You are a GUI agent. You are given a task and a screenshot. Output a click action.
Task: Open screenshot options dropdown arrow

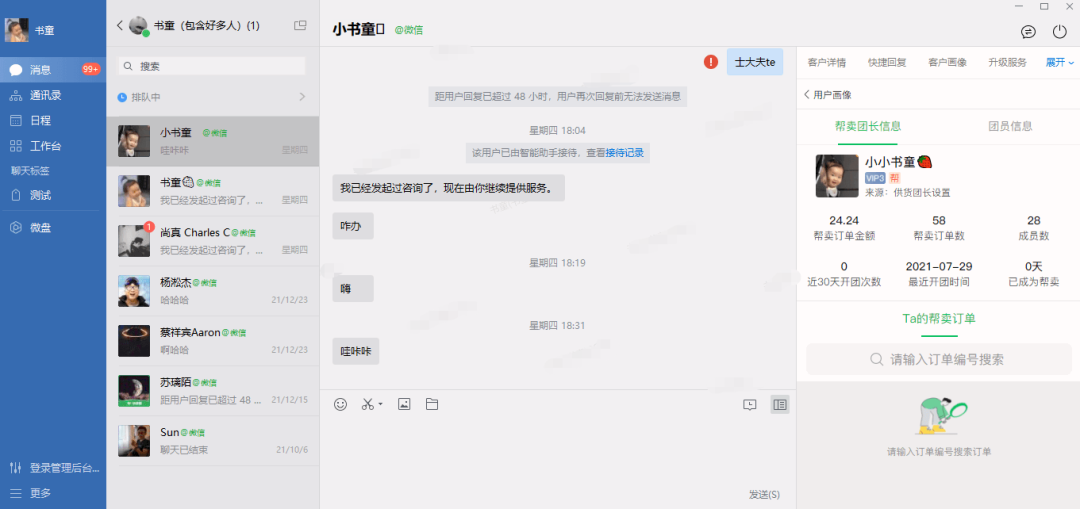381,405
